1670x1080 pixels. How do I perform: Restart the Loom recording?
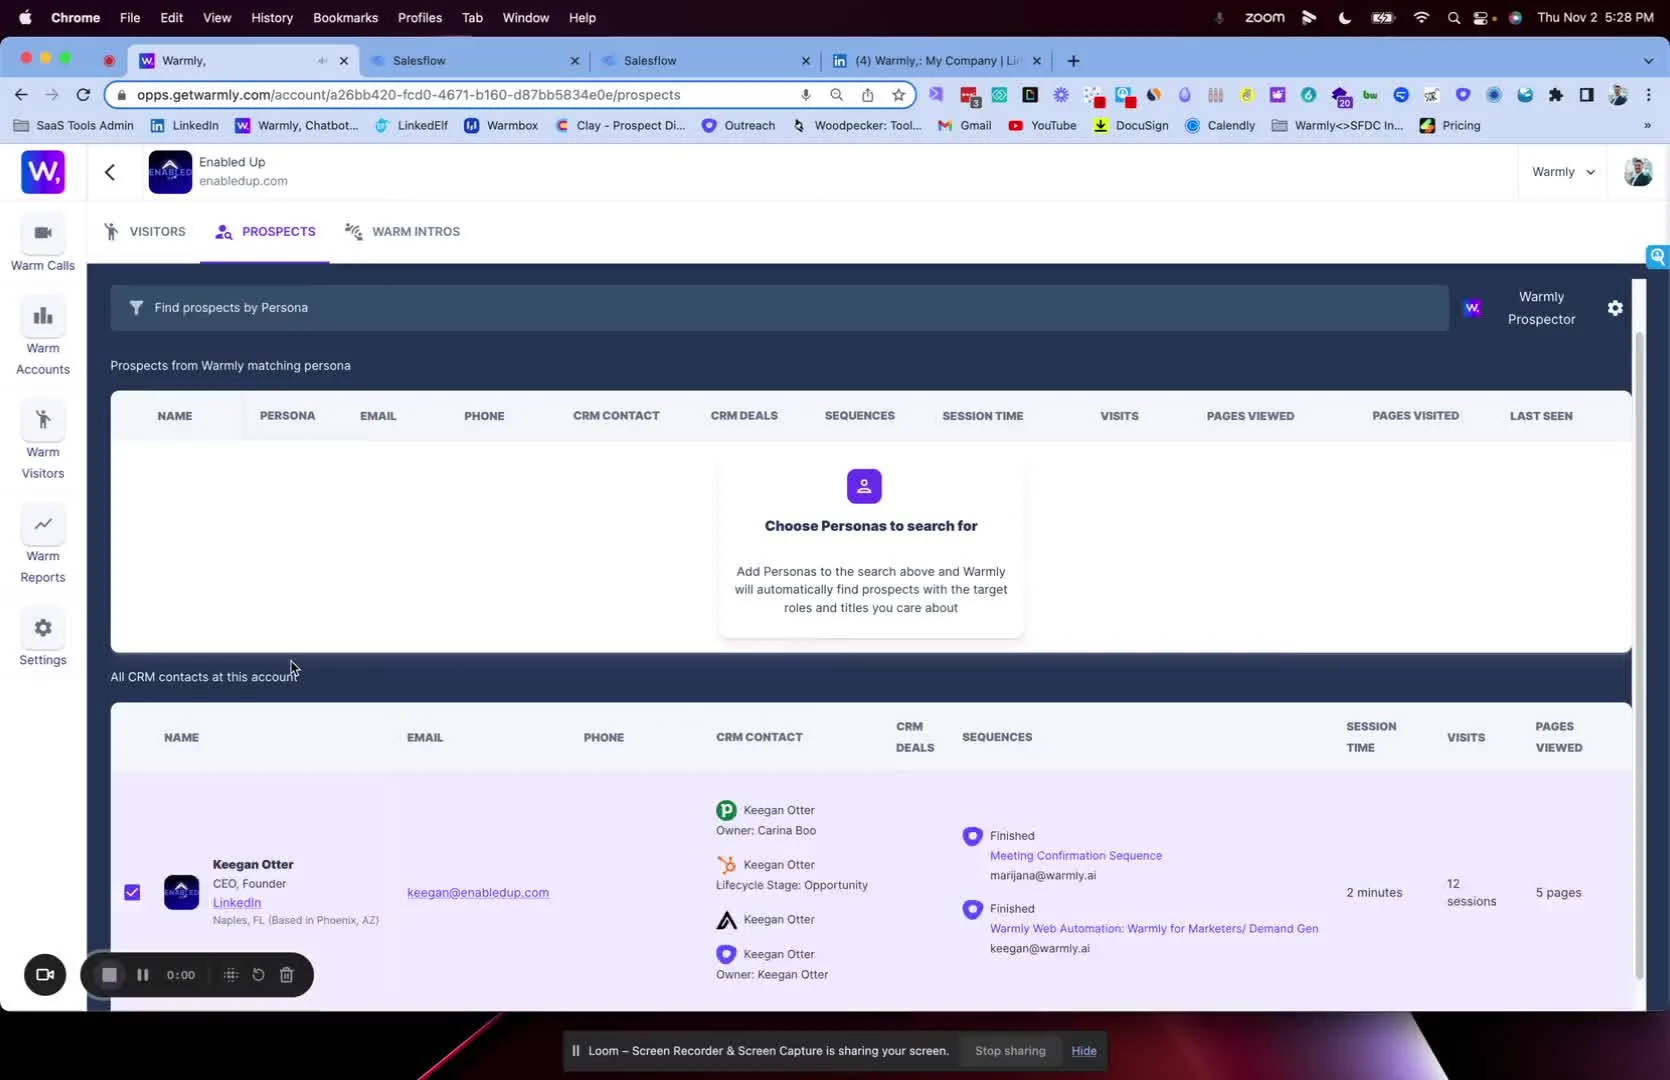pos(258,975)
